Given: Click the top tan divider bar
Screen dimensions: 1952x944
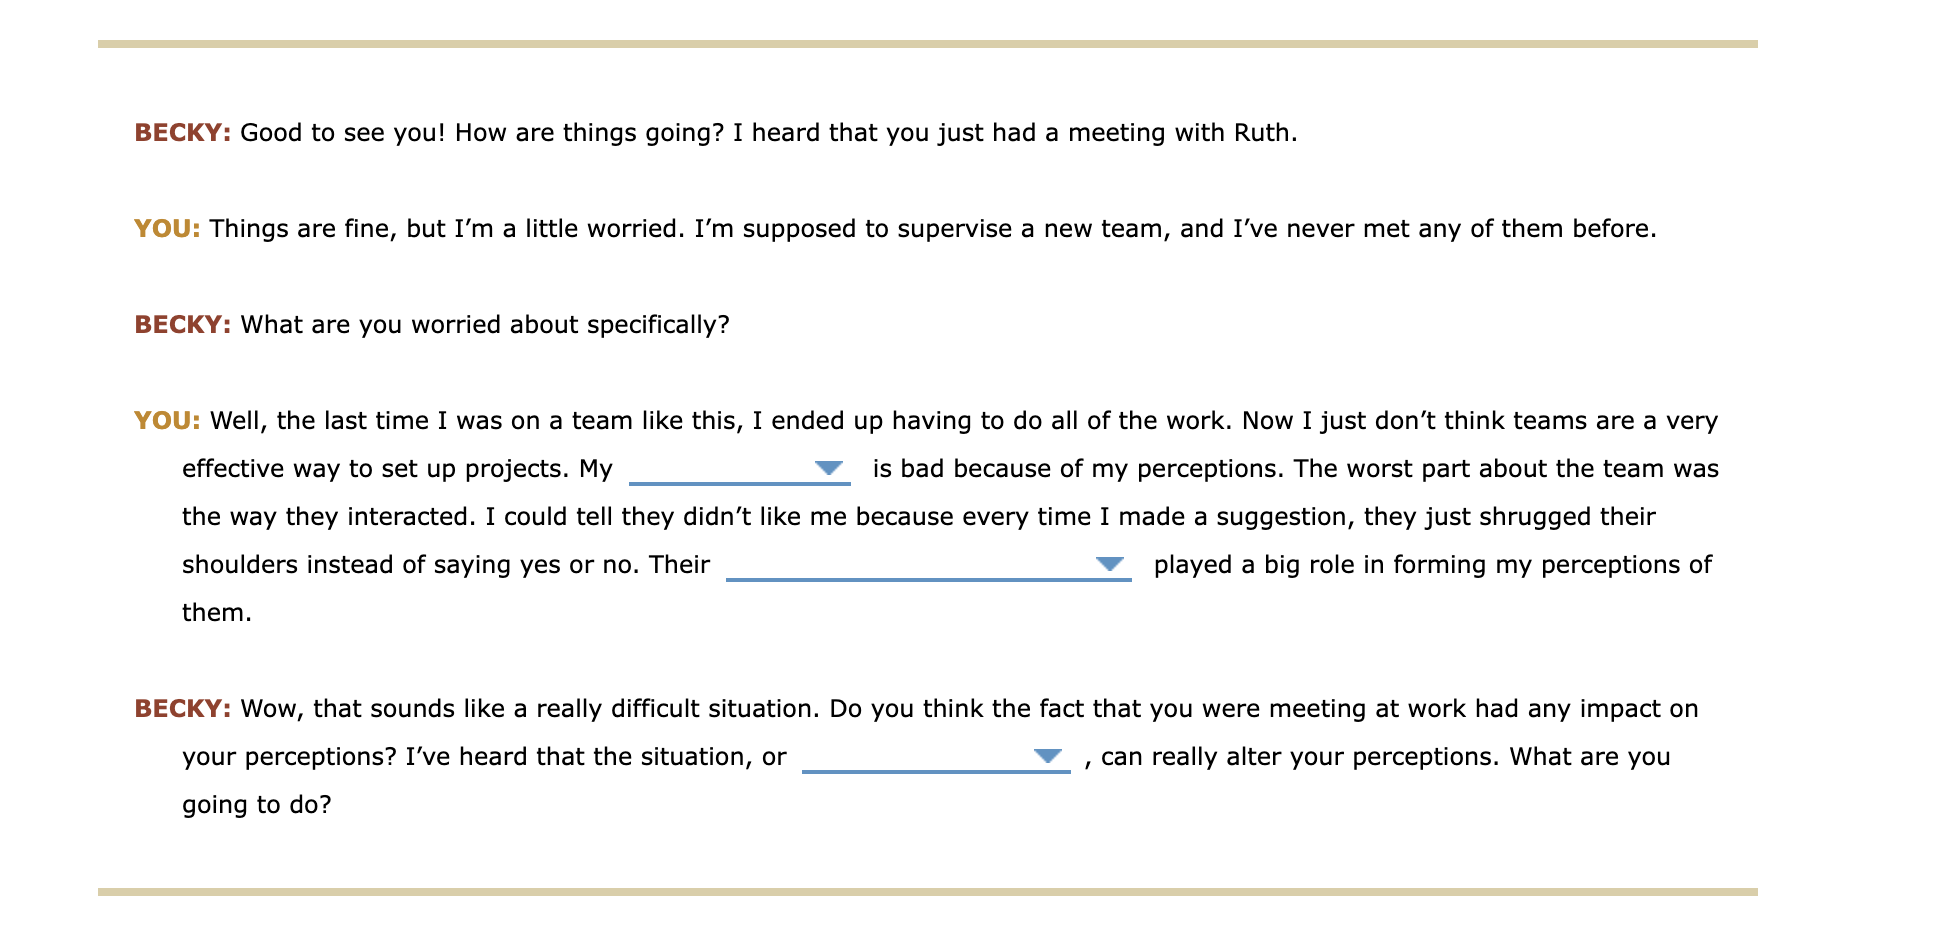Looking at the screenshot, I should [x=976, y=43].
